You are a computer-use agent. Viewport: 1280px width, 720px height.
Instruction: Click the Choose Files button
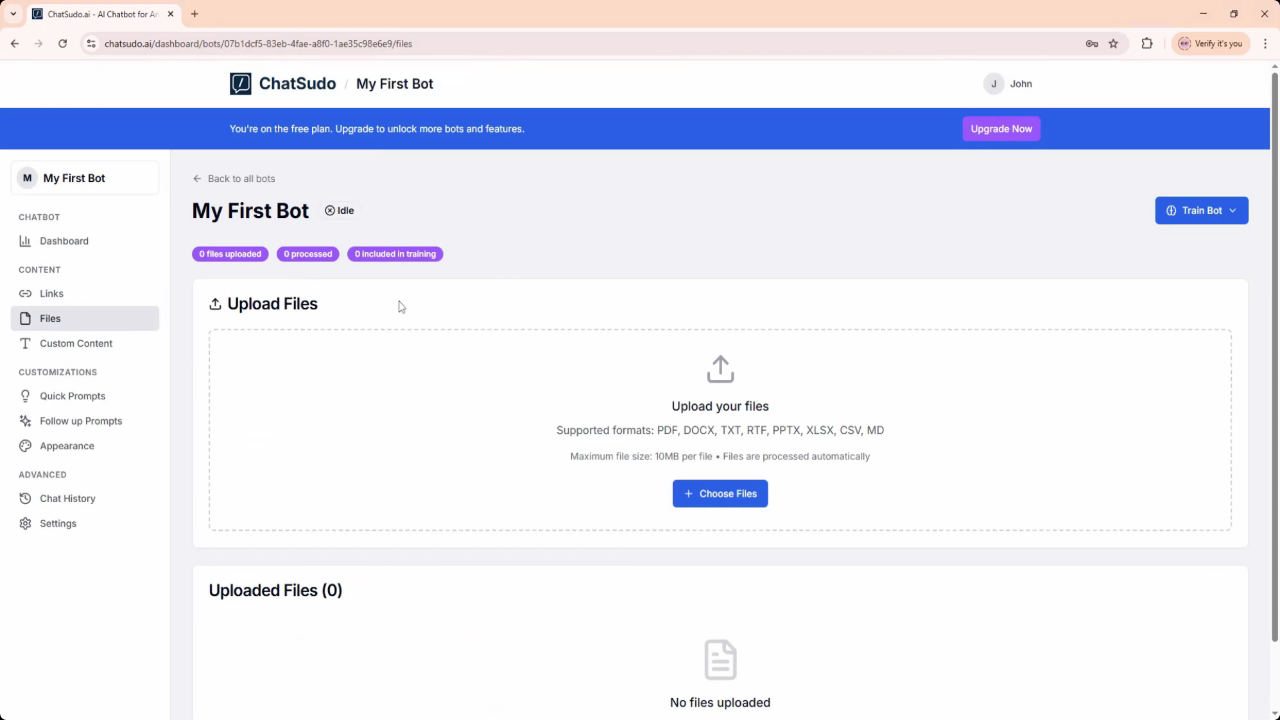720,494
